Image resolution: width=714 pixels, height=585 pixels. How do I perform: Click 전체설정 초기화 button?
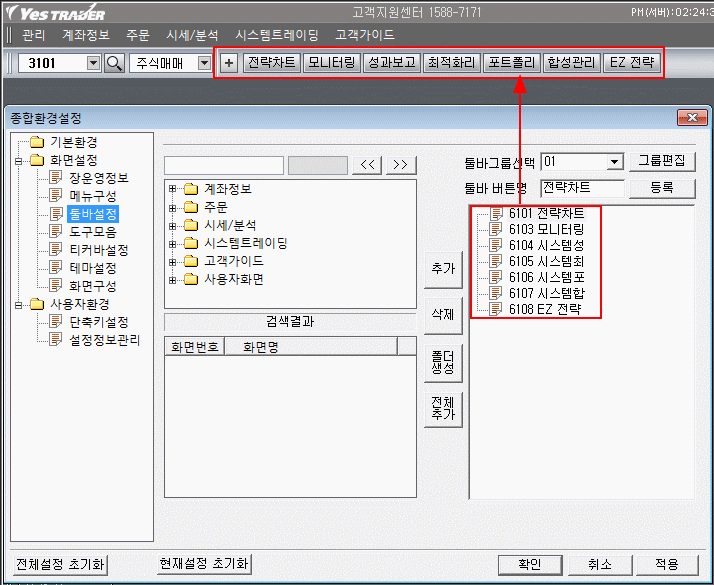point(59,564)
